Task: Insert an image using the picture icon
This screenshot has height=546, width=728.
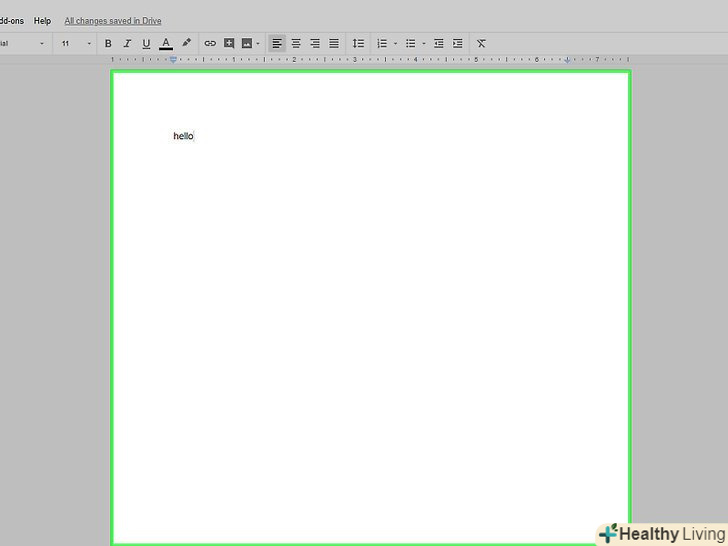Action: coord(247,44)
